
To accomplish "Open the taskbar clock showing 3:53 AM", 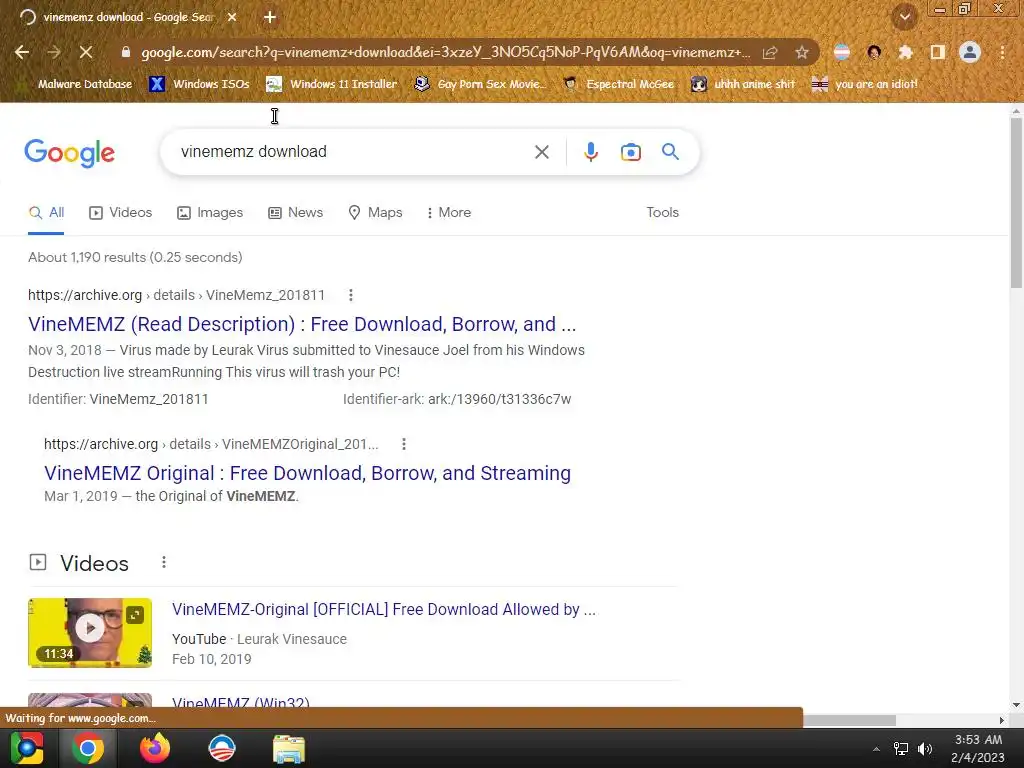I will coord(978,748).
